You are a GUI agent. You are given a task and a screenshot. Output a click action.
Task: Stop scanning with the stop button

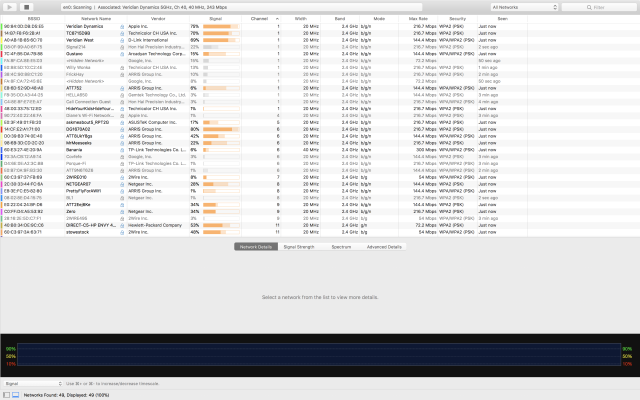tap(27, 7)
